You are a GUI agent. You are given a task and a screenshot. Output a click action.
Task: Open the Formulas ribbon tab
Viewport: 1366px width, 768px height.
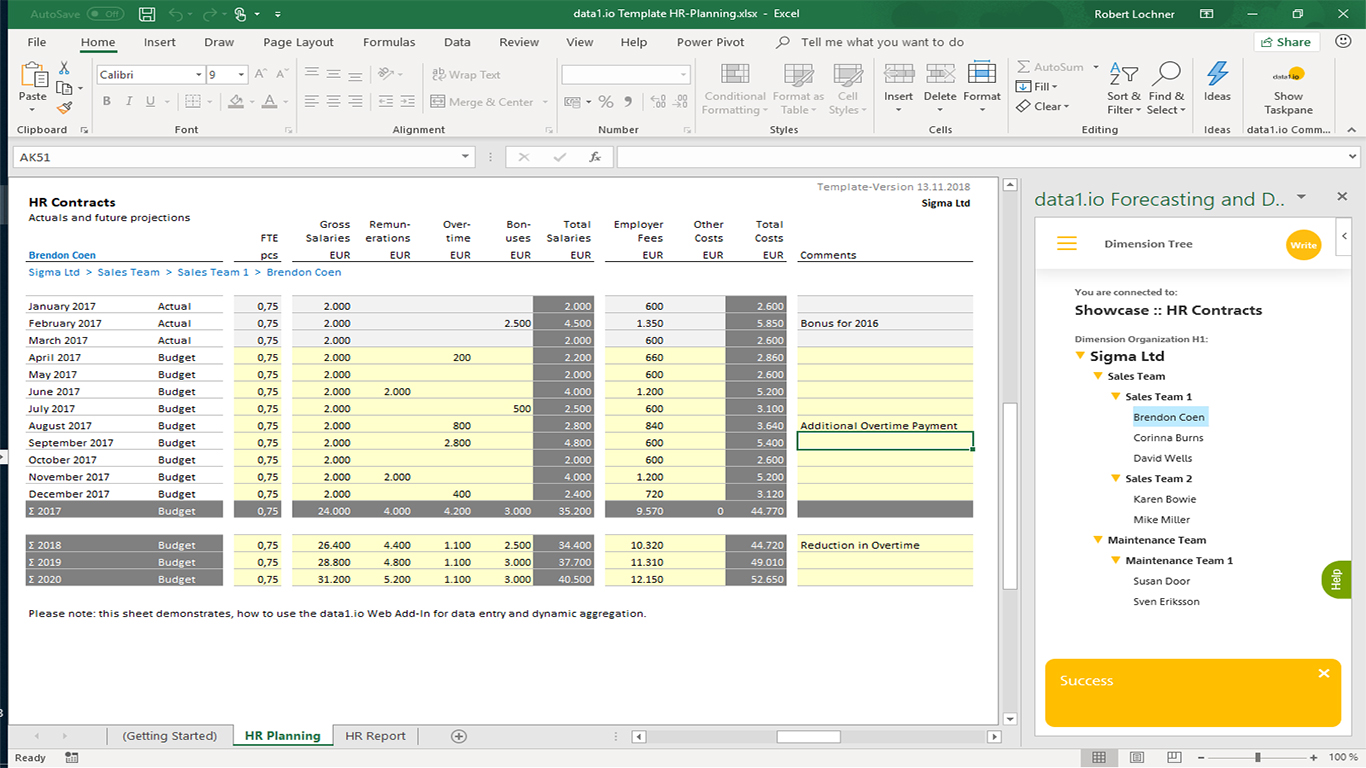click(389, 42)
